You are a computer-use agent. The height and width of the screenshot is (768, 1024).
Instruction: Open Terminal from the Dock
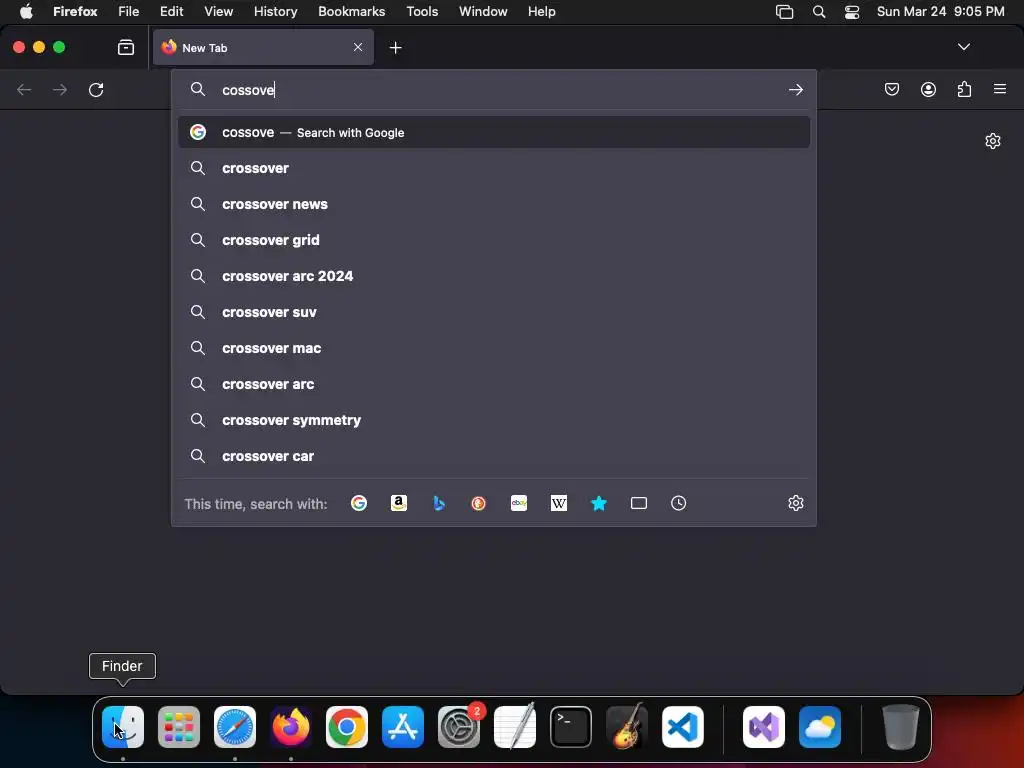571,727
